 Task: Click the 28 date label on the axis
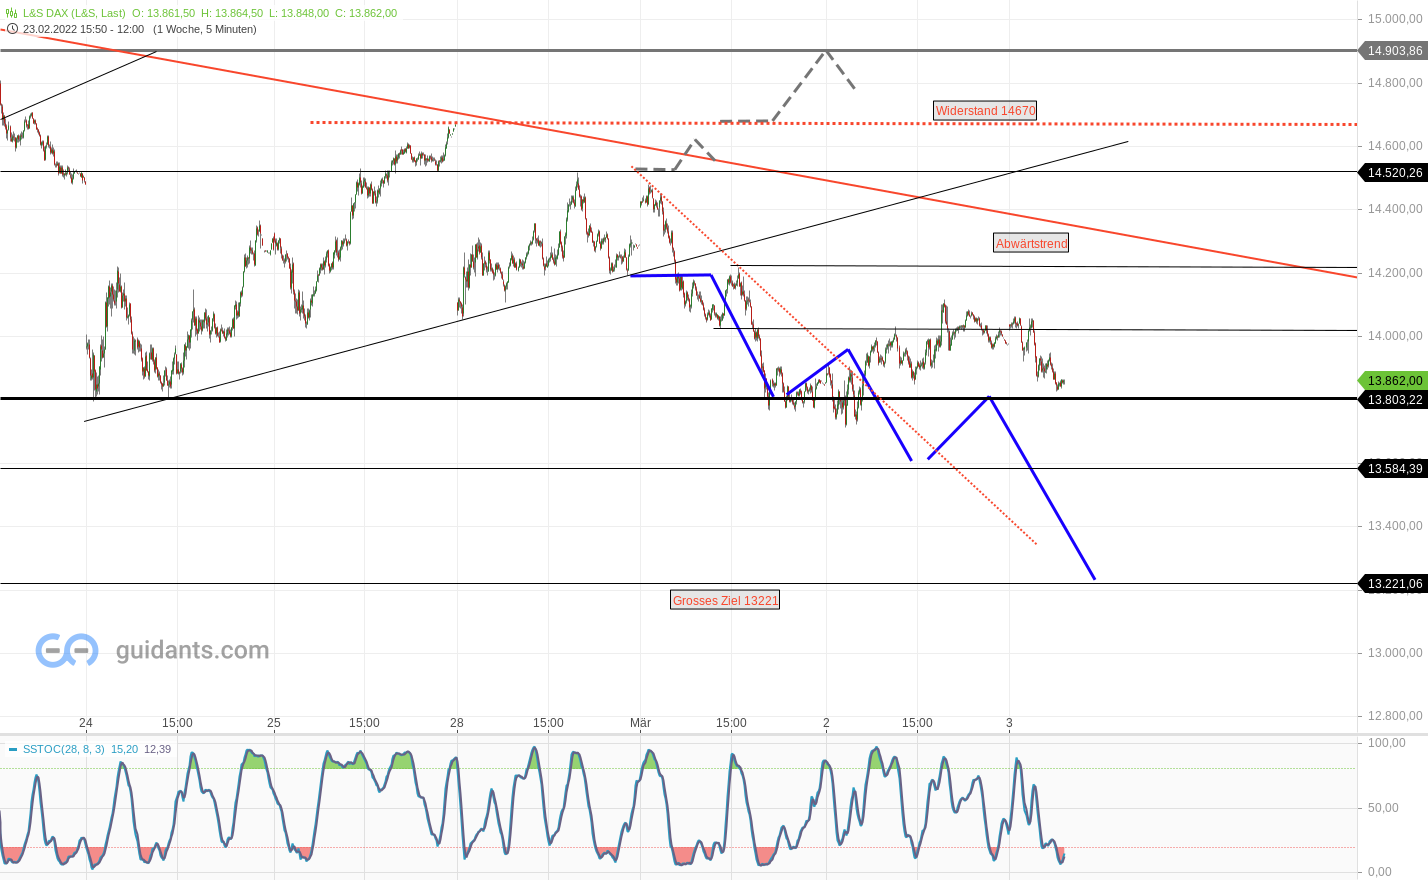tap(458, 723)
